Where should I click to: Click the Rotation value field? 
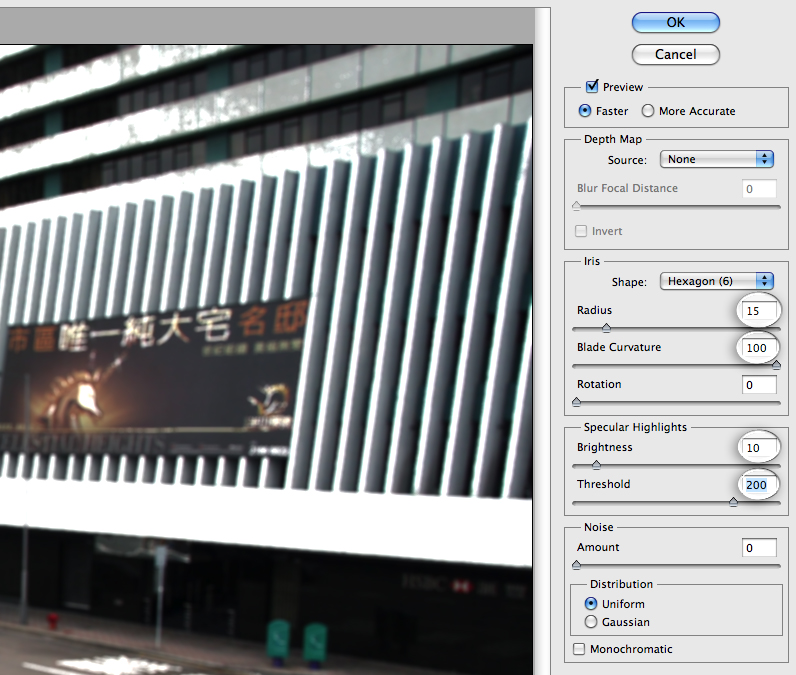pos(759,385)
